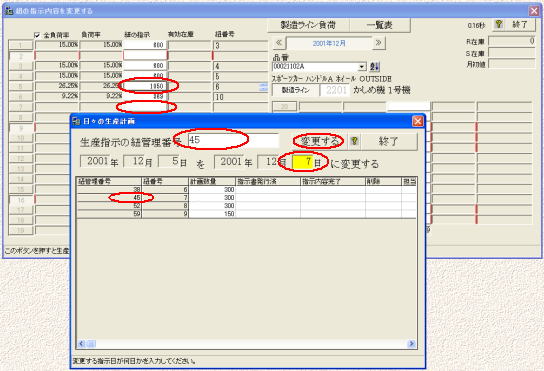This screenshot has width=544, height=371.
Task: Click the 指示内容完了 column header
Action: (333, 181)
